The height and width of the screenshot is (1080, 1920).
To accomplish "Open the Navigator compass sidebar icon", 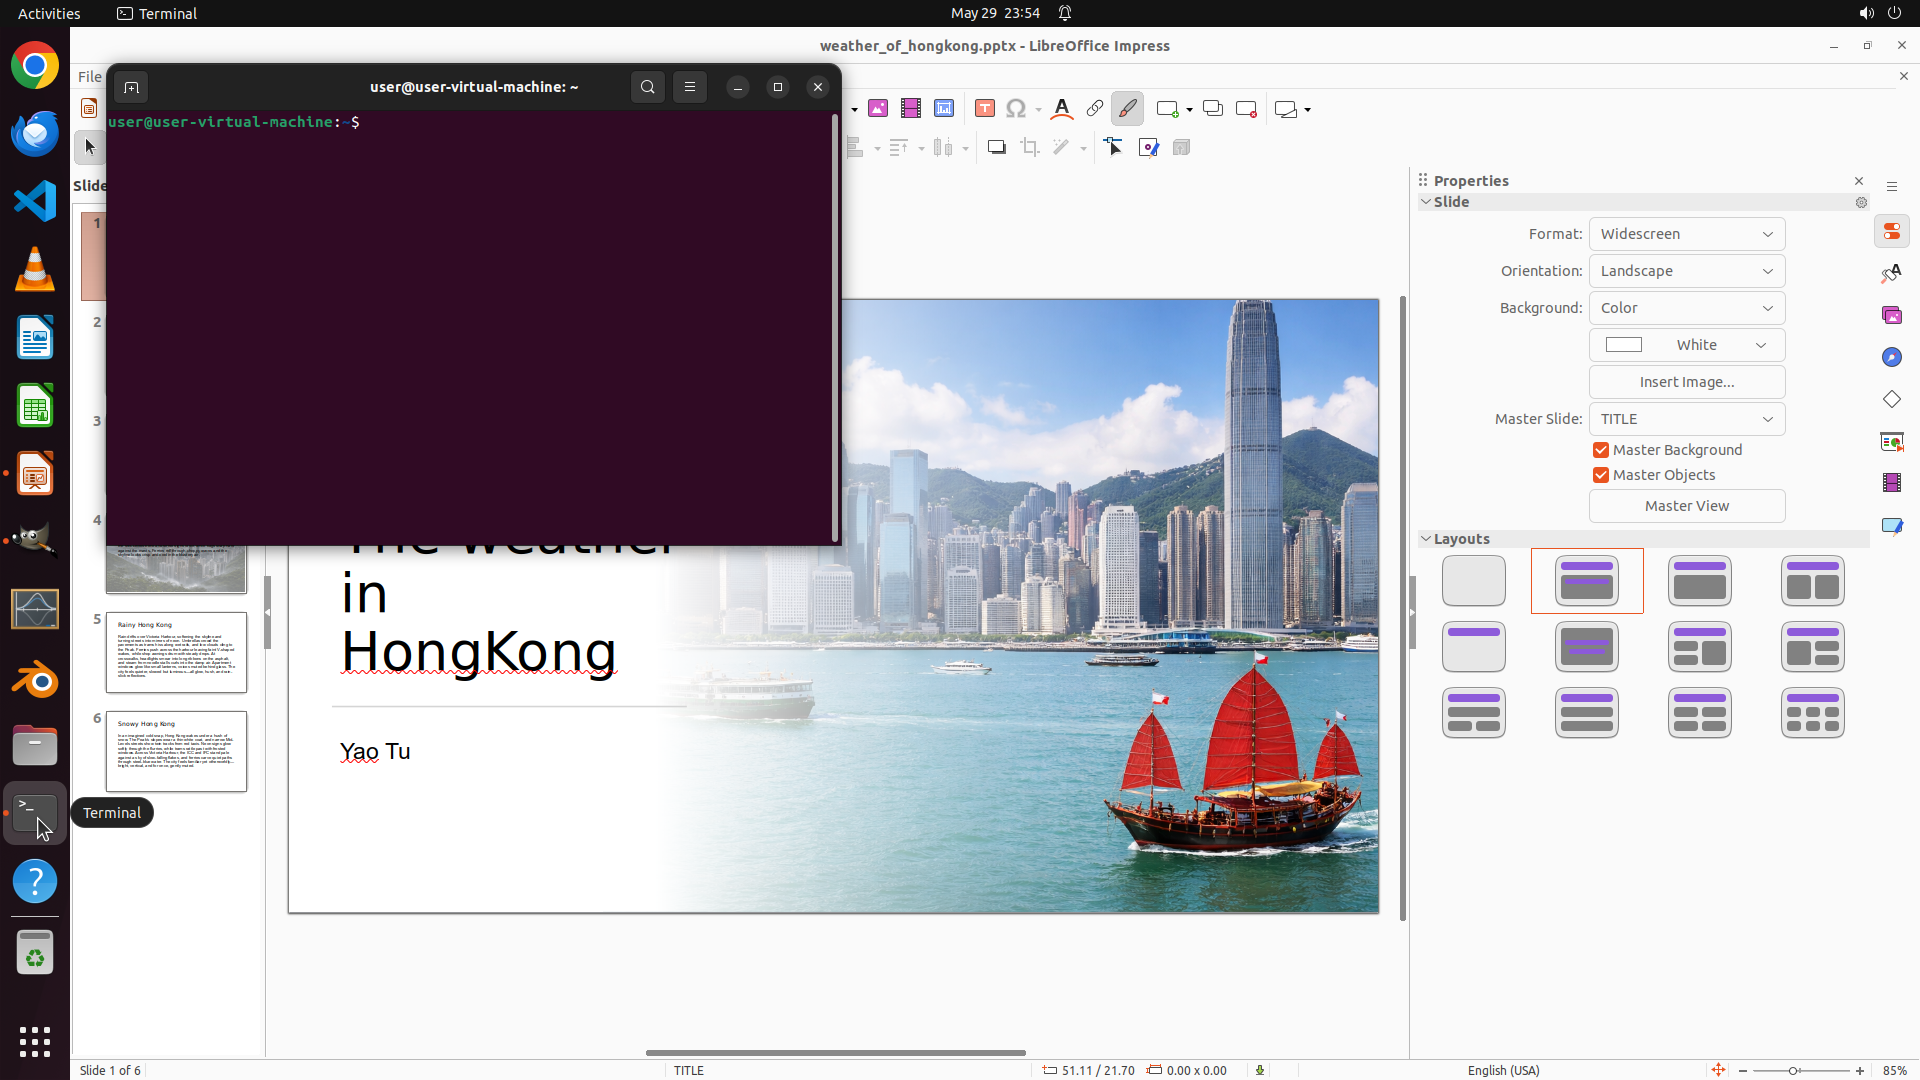I will [1892, 357].
